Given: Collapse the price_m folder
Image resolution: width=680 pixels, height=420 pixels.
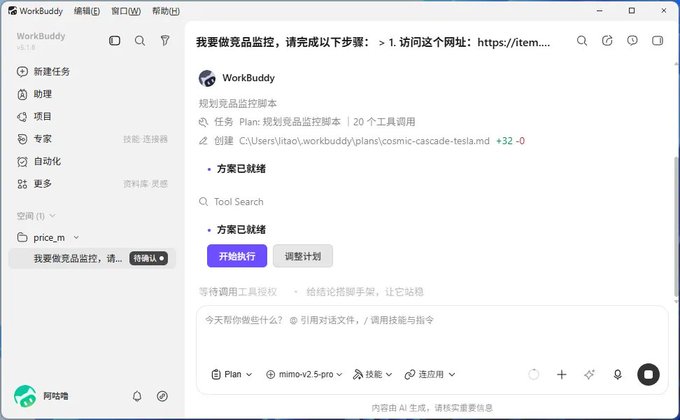Looking at the screenshot, I should (x=76, y=237).
